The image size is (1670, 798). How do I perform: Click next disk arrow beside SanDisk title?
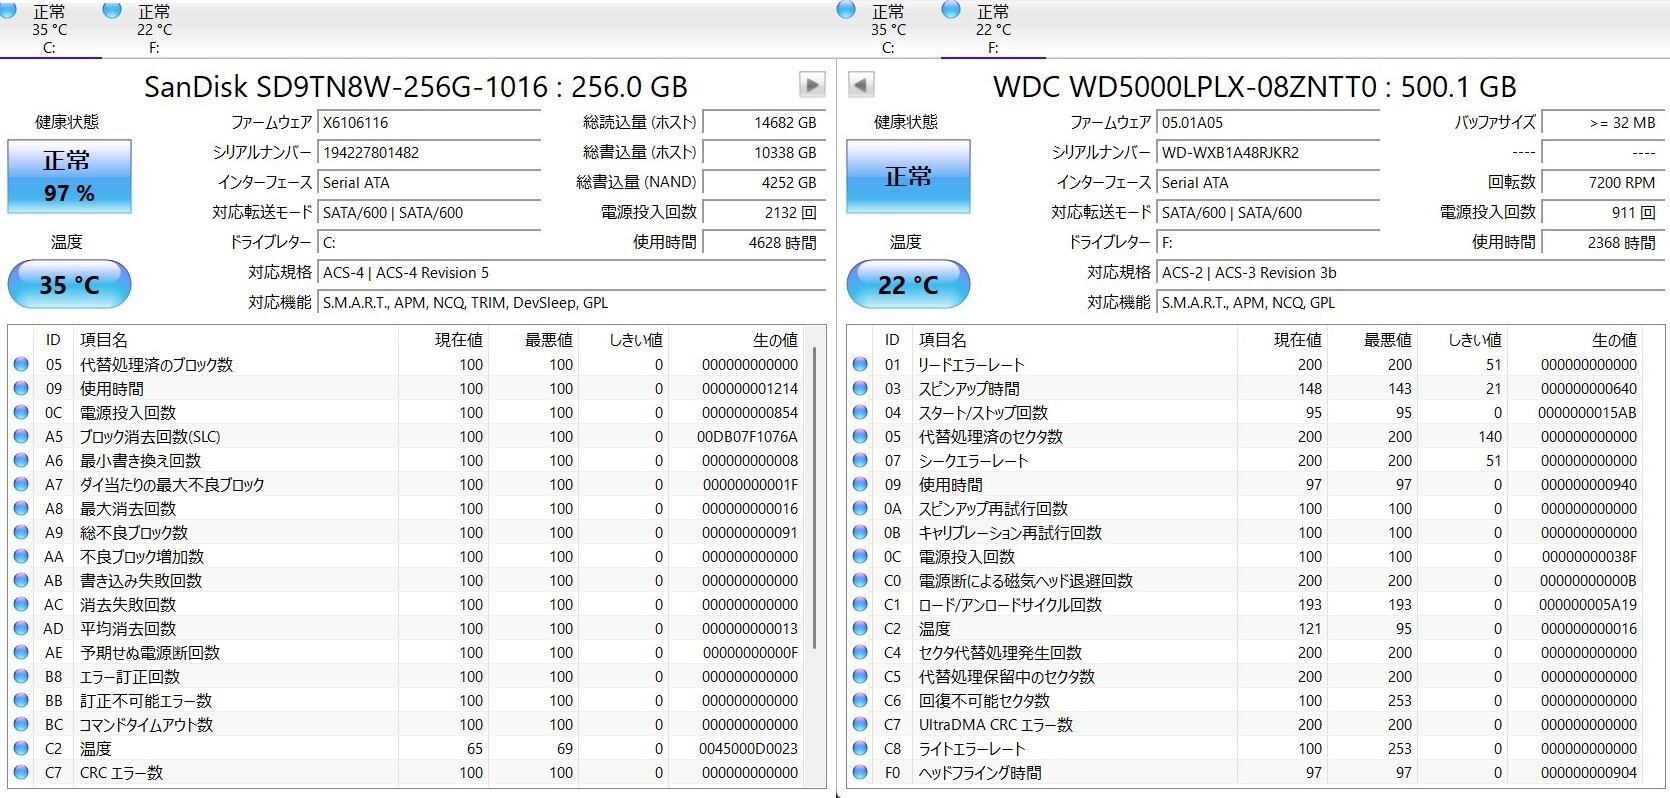click(x=811, y=85)
